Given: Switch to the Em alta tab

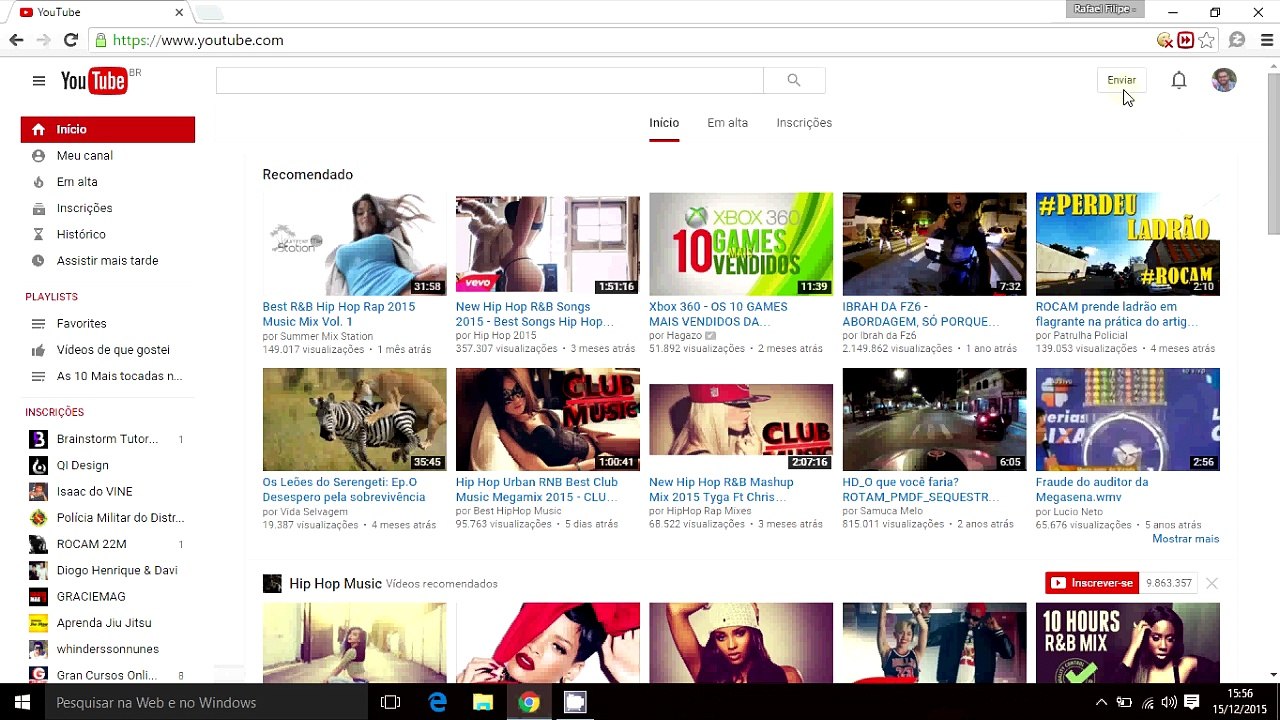Looking at the screenshot, I should tap(727, 123).
